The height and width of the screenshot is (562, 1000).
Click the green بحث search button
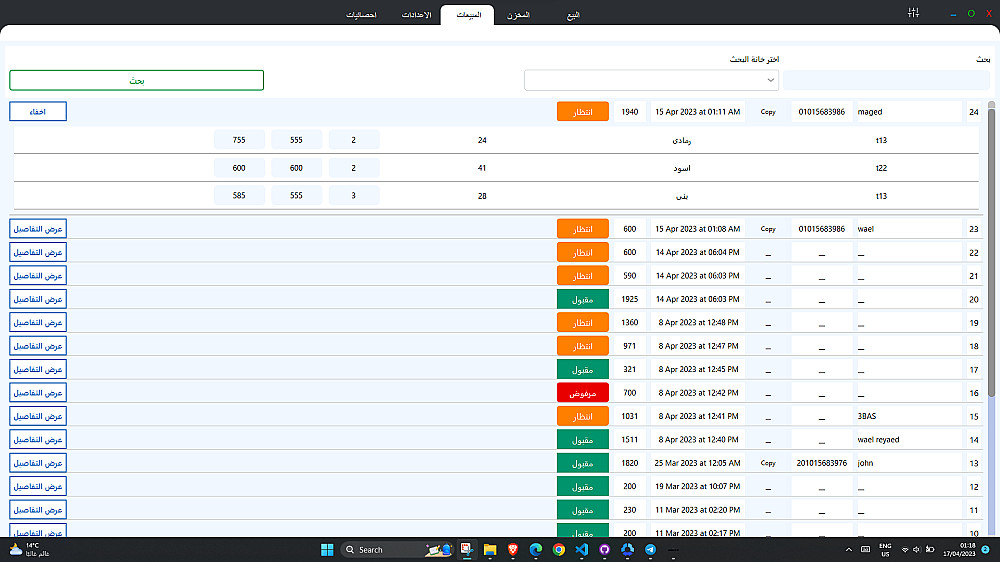[x=136, y=80]
